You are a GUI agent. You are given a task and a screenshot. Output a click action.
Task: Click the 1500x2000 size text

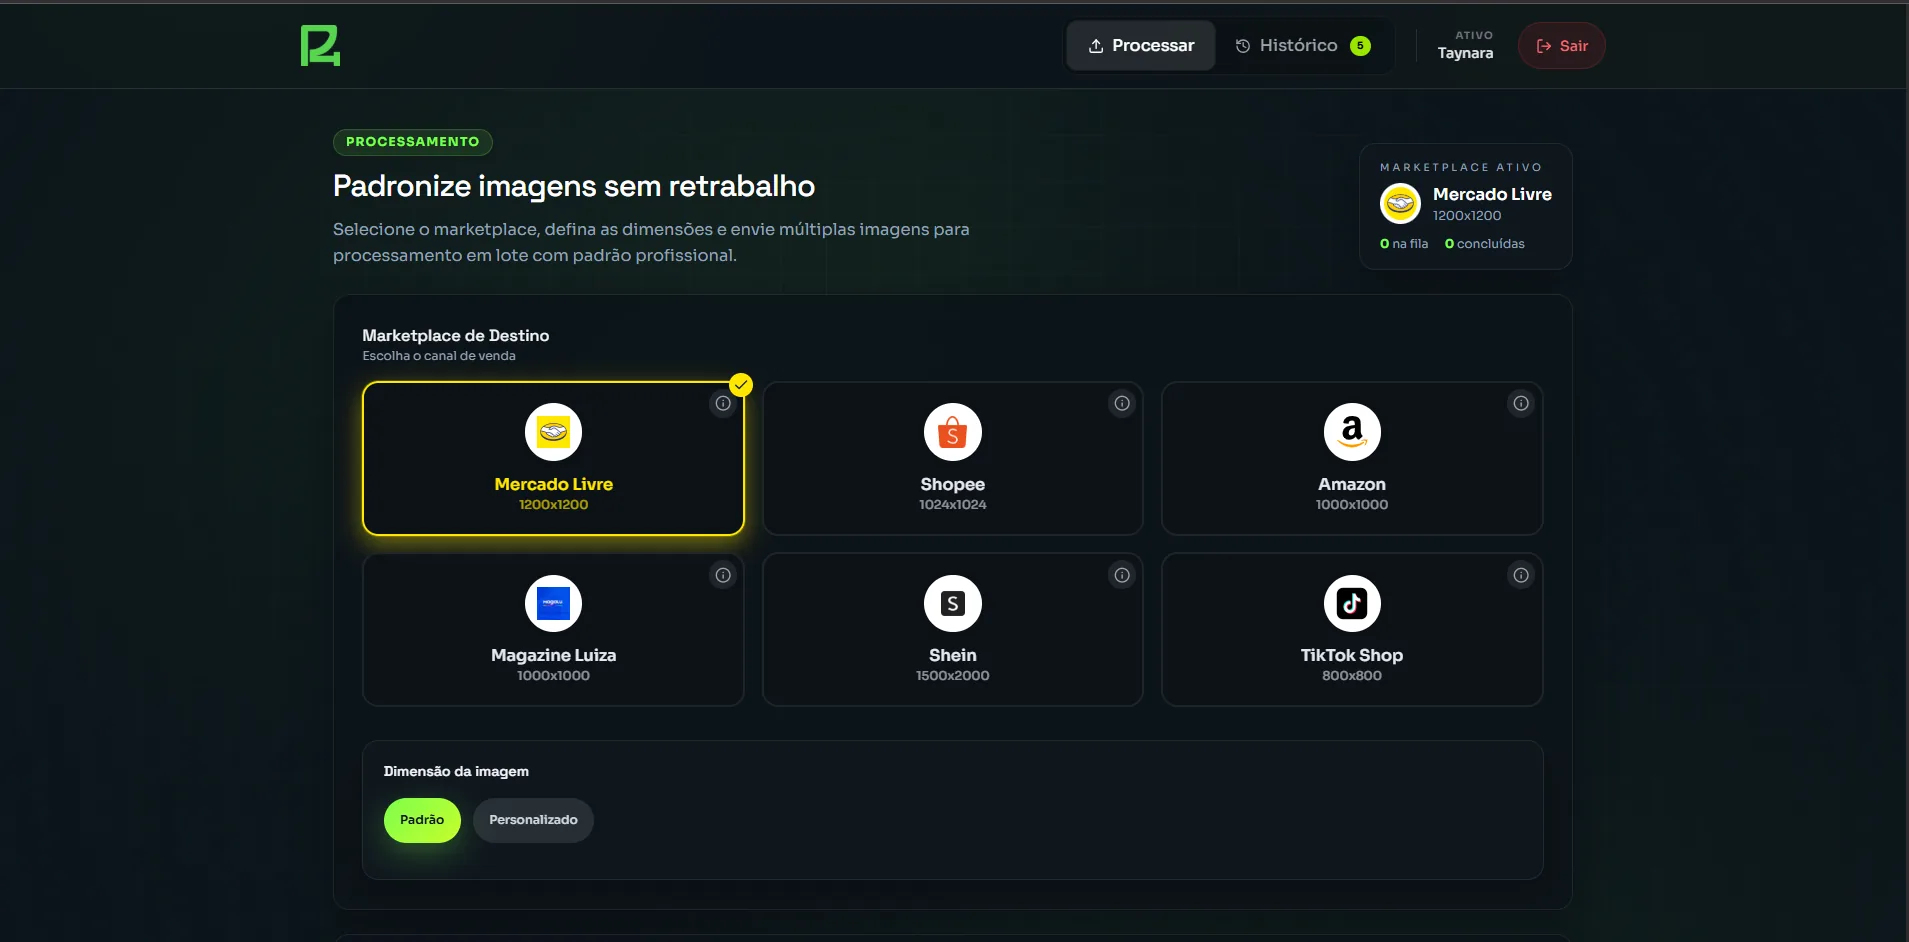(952, 676)
